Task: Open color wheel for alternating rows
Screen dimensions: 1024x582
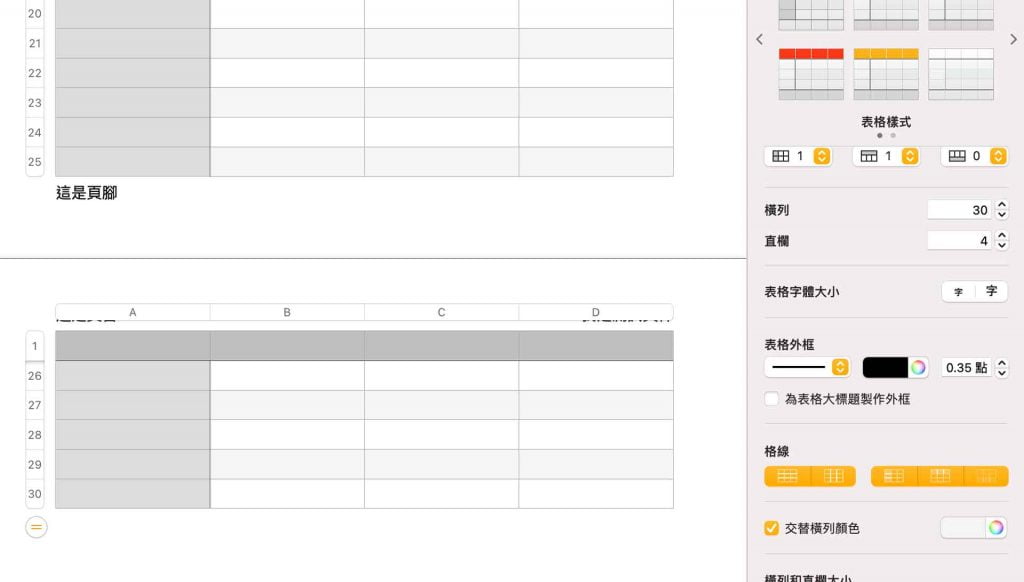Action: [x=996, y=528]
